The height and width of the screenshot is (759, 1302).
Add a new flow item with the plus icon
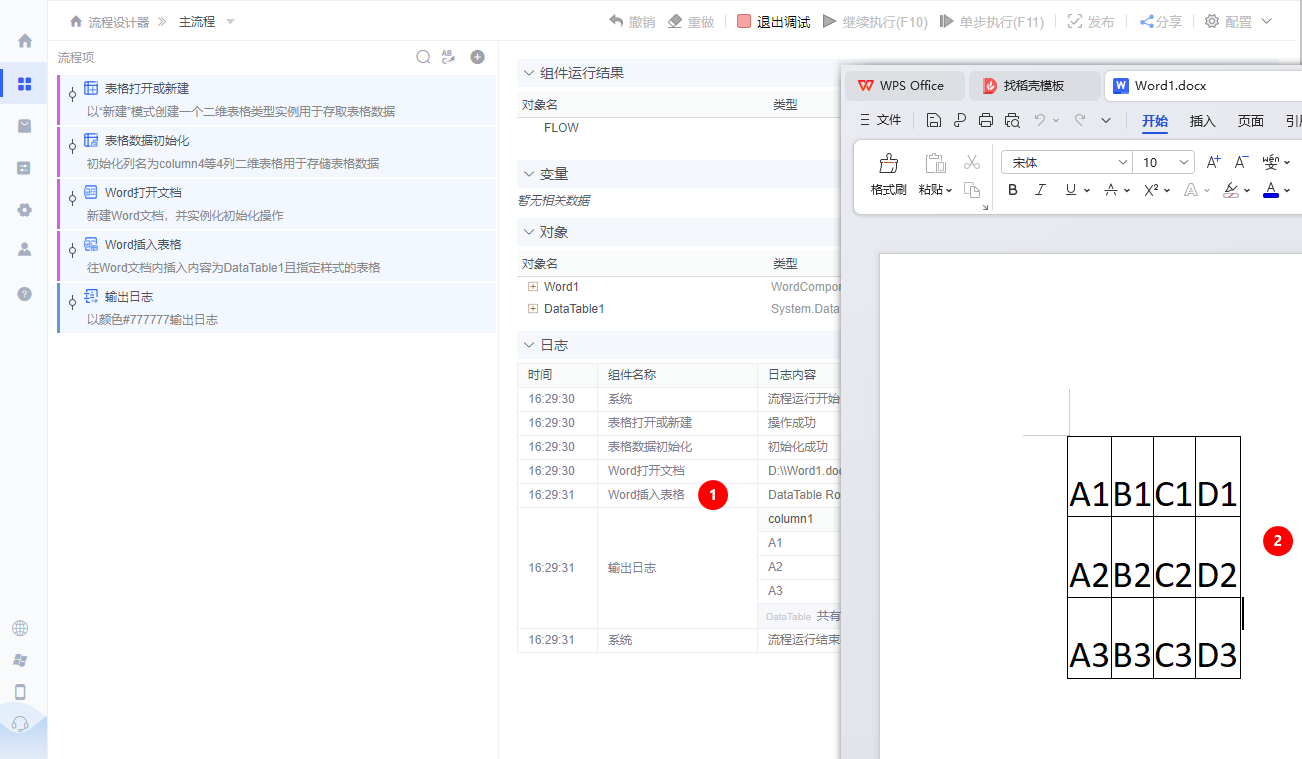(477, 57)
